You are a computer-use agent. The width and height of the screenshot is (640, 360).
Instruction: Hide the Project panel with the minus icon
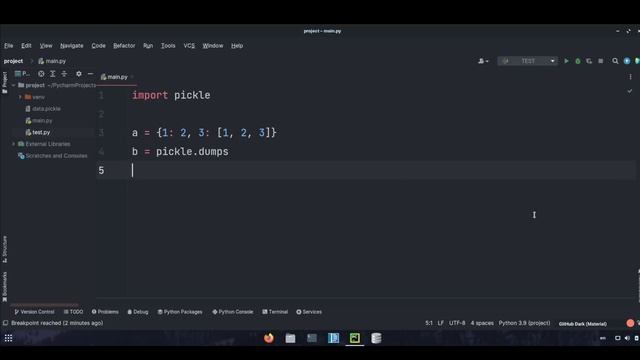point(90,73)
